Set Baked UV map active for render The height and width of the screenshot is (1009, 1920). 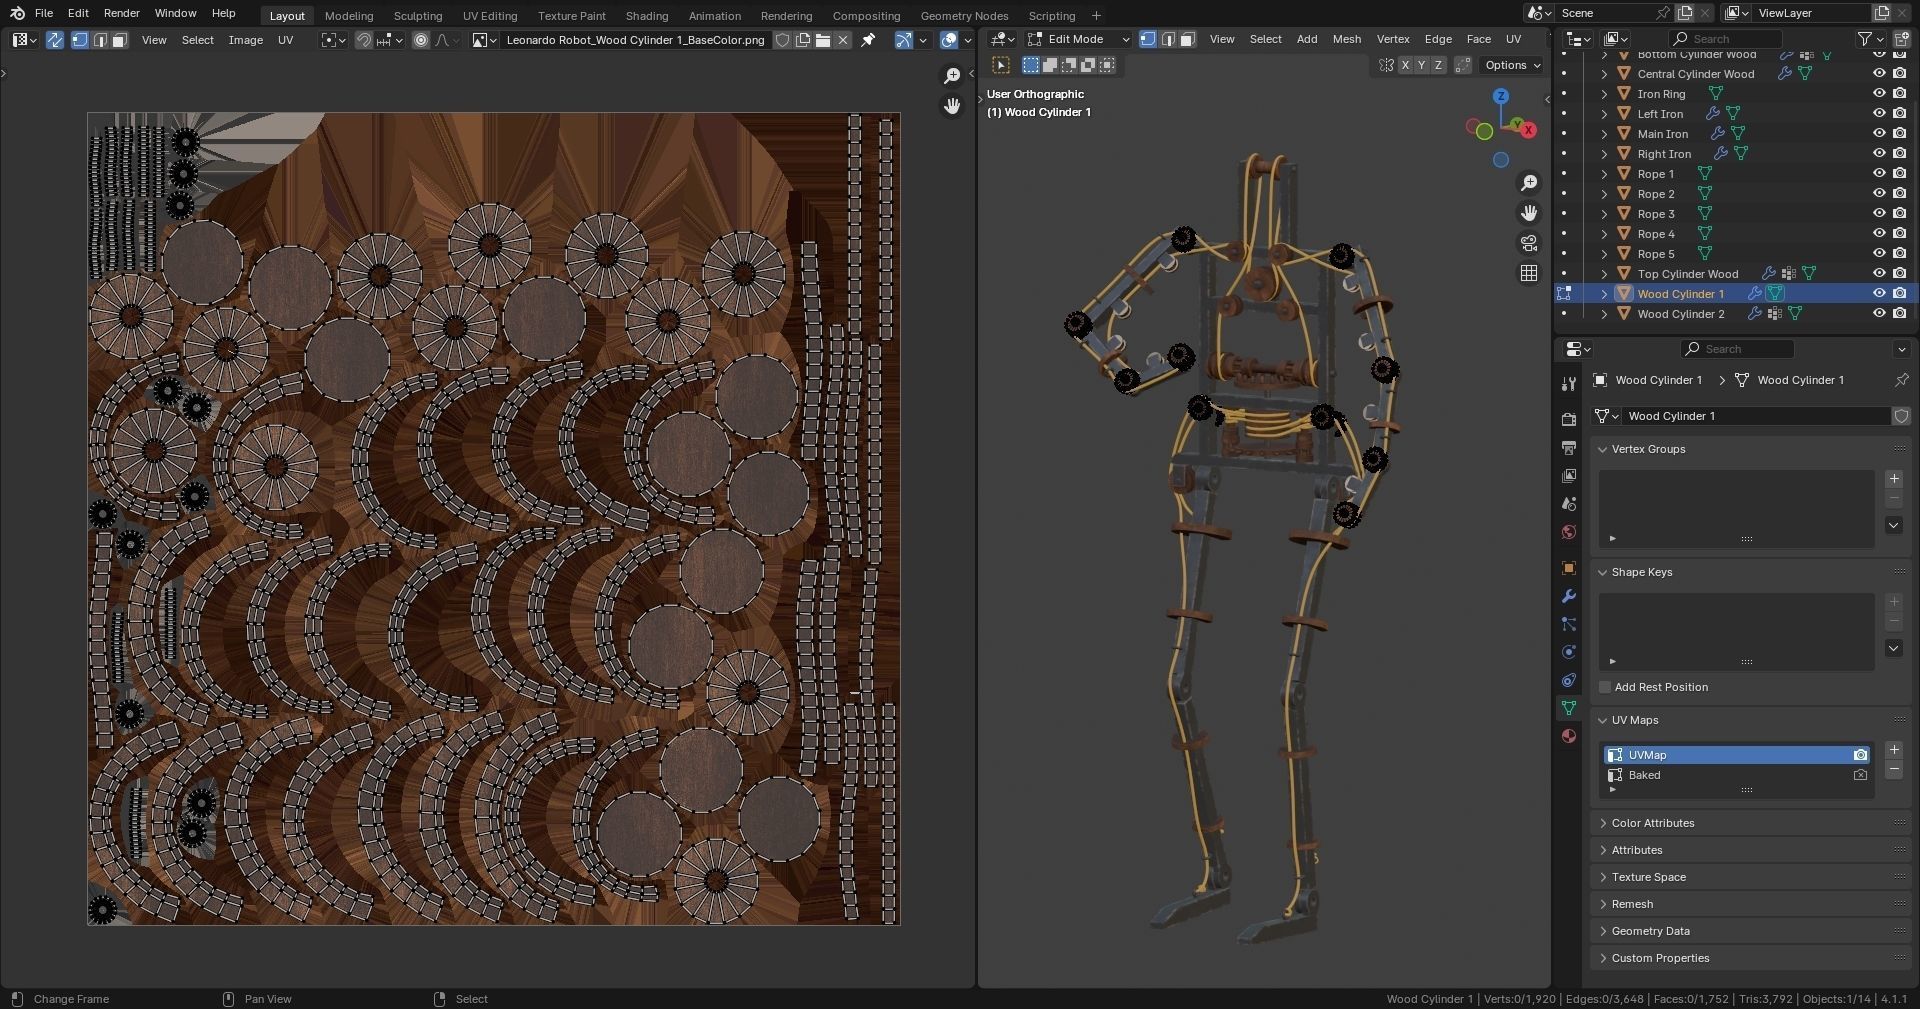(x=1860, y=775)
